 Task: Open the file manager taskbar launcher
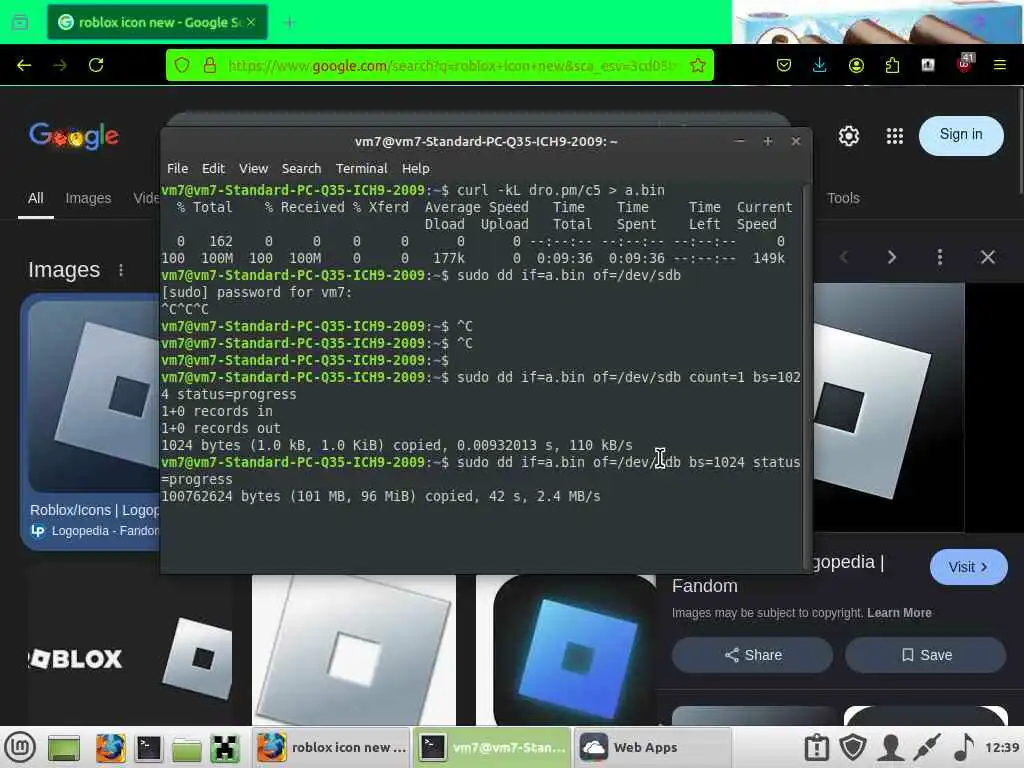tap(186, 748)
